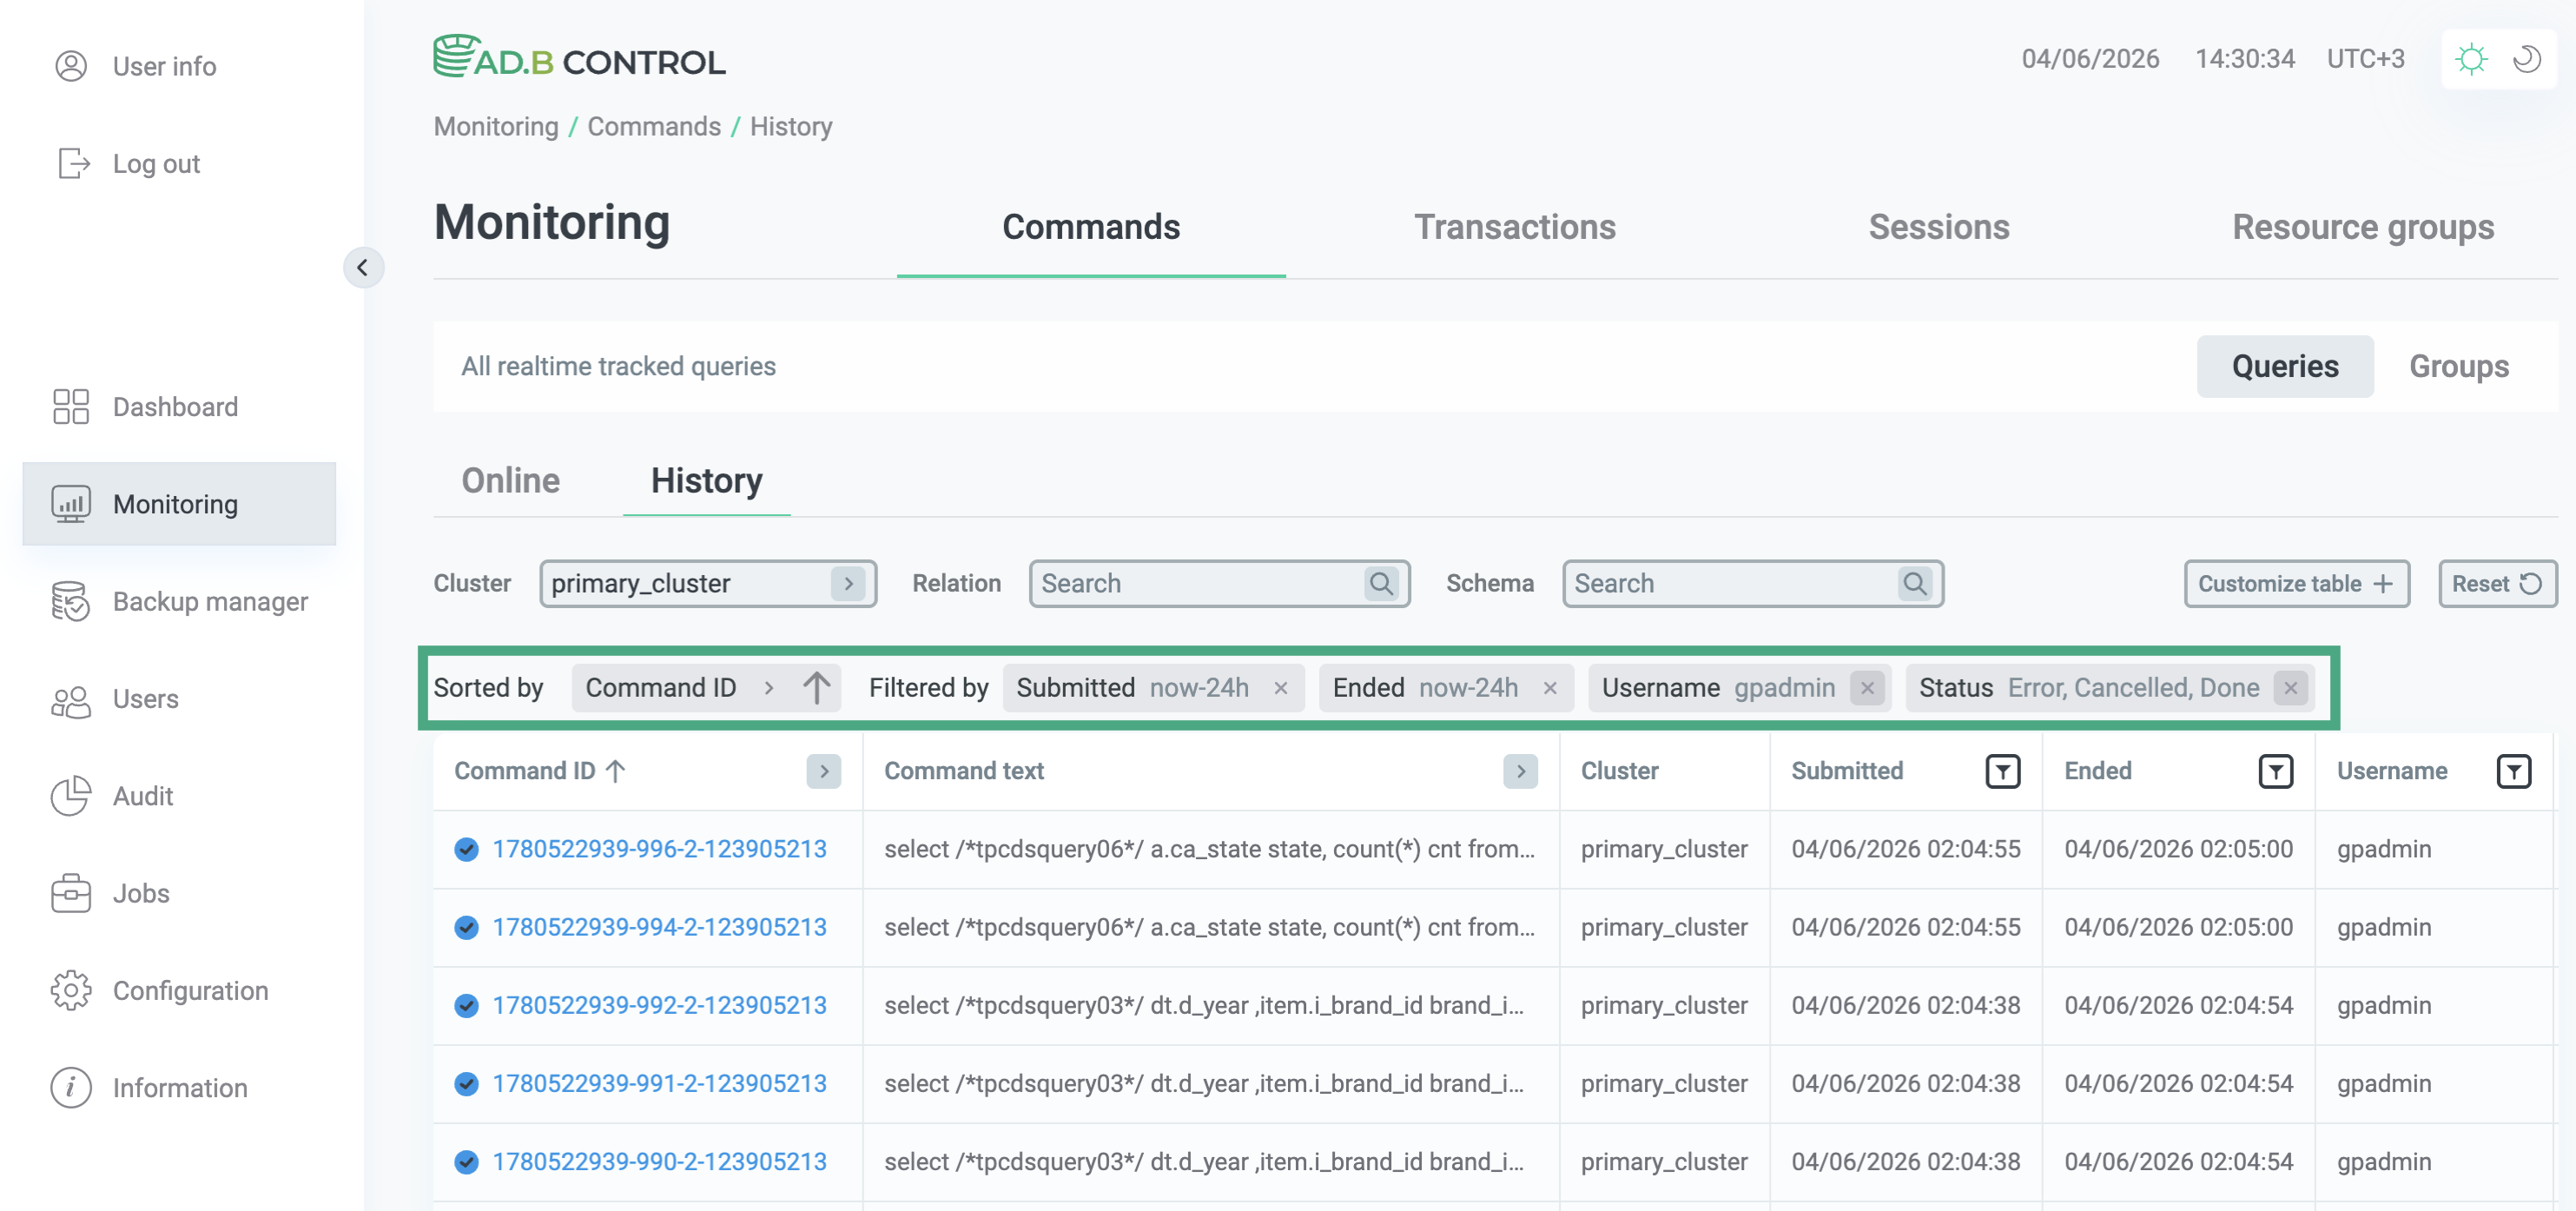2576x1211 pixels.
Task: Open command 1780522939-996-2-123905213
Action: coord(659,848)
